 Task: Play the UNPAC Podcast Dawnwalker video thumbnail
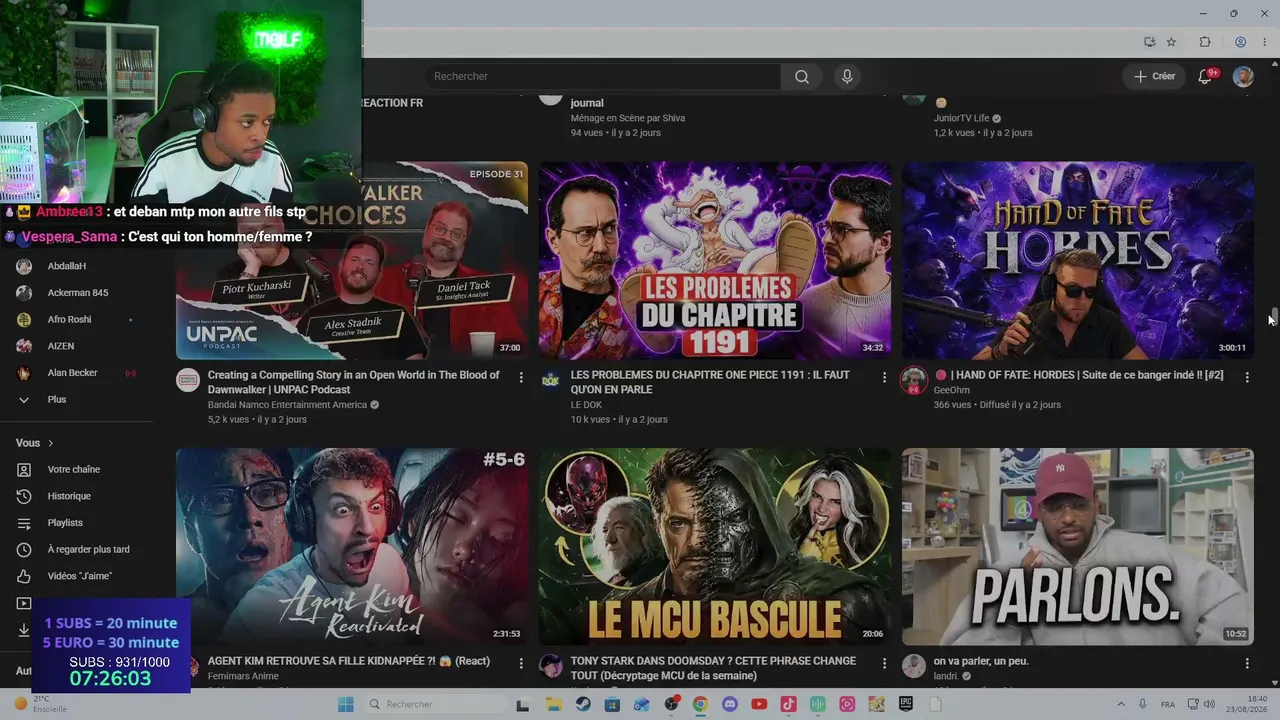pyautogui.click(x=352, y=261)
